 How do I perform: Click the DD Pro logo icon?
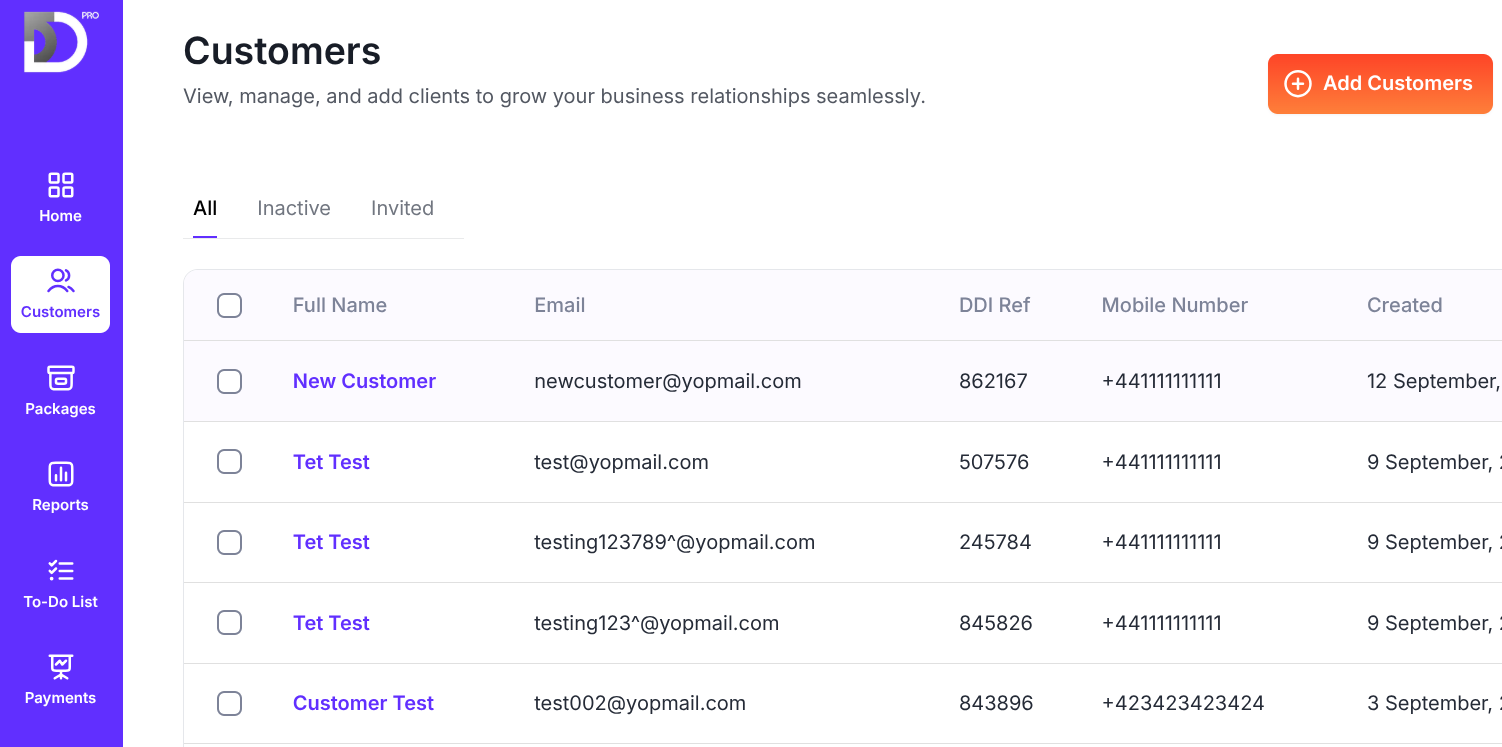click(56, 41)
